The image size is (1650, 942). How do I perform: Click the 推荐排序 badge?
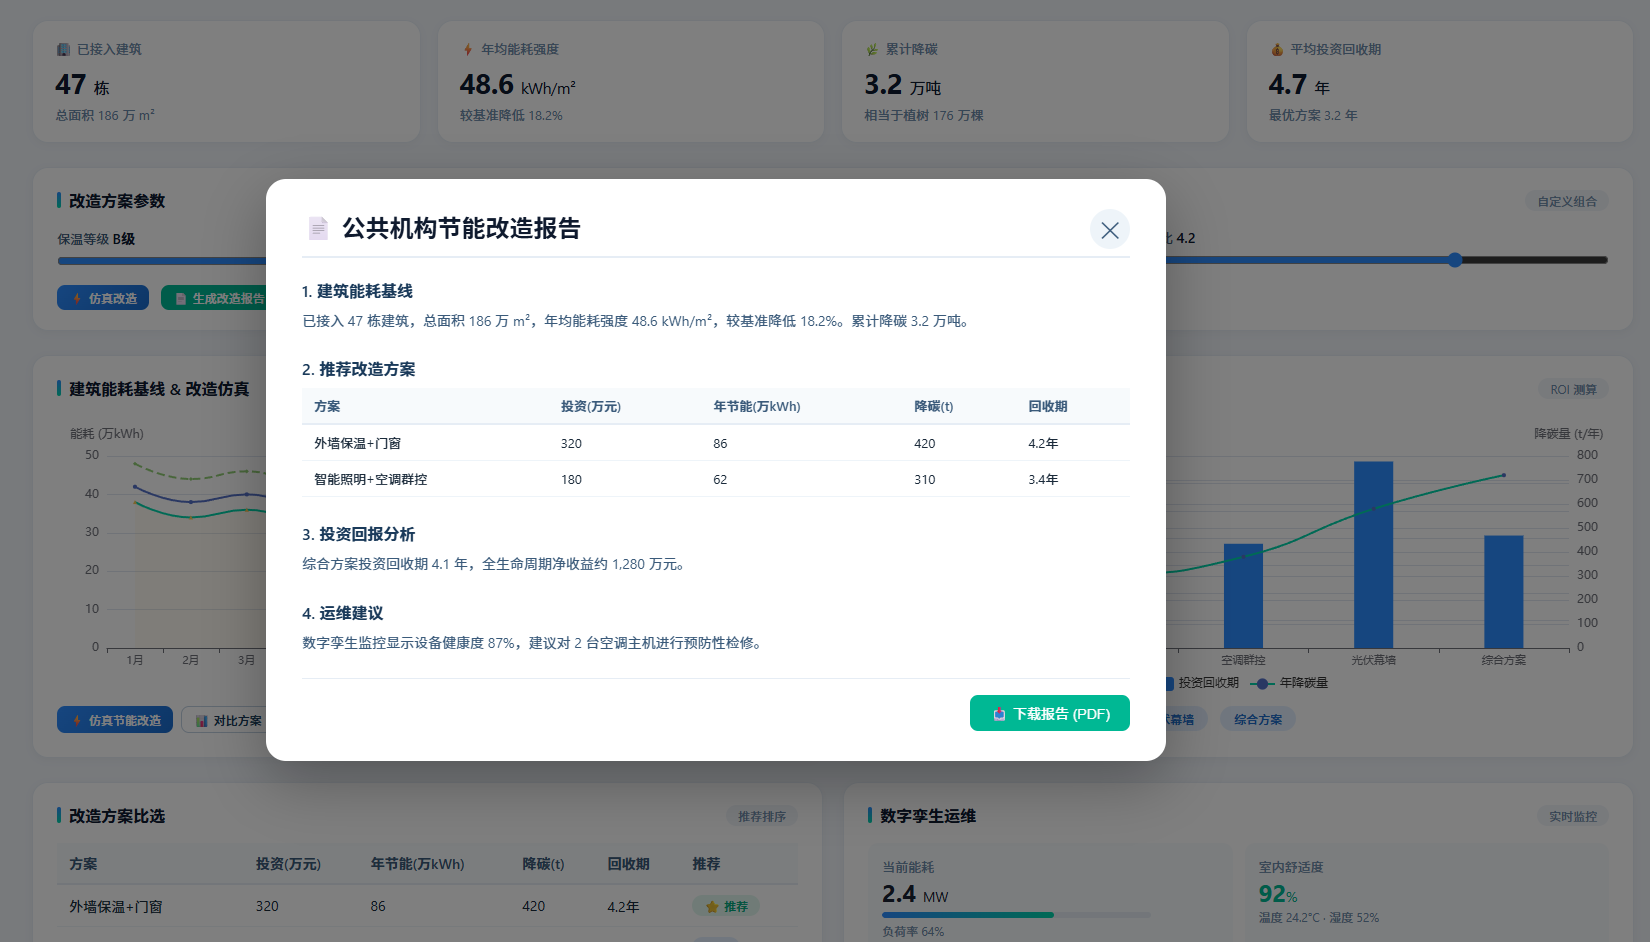coord(762,816)
